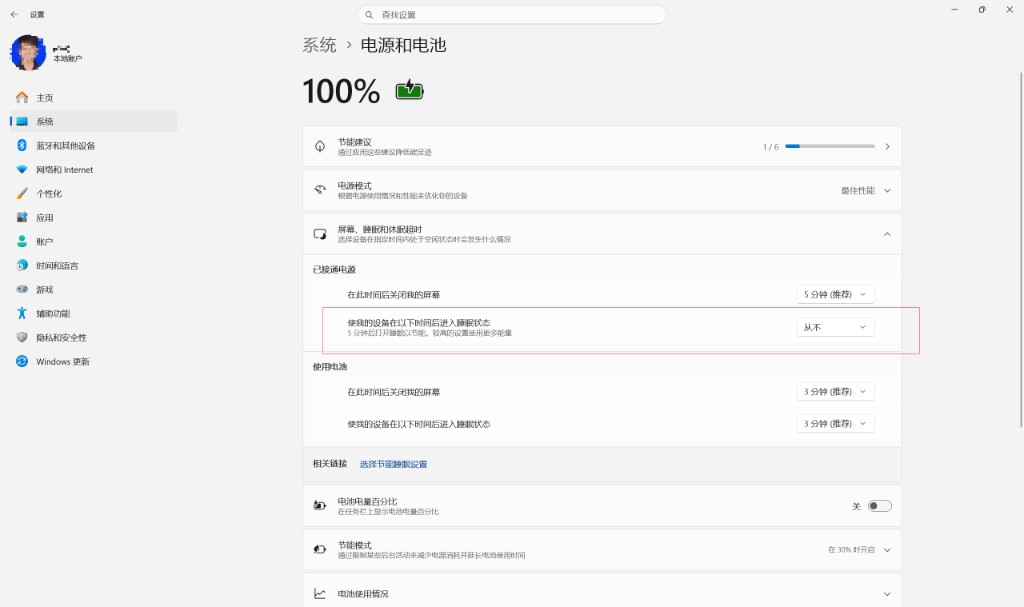1024x607 pixels.
Task: Click the 隐私和安全性 shield icon
Action: tap(22, 337)
